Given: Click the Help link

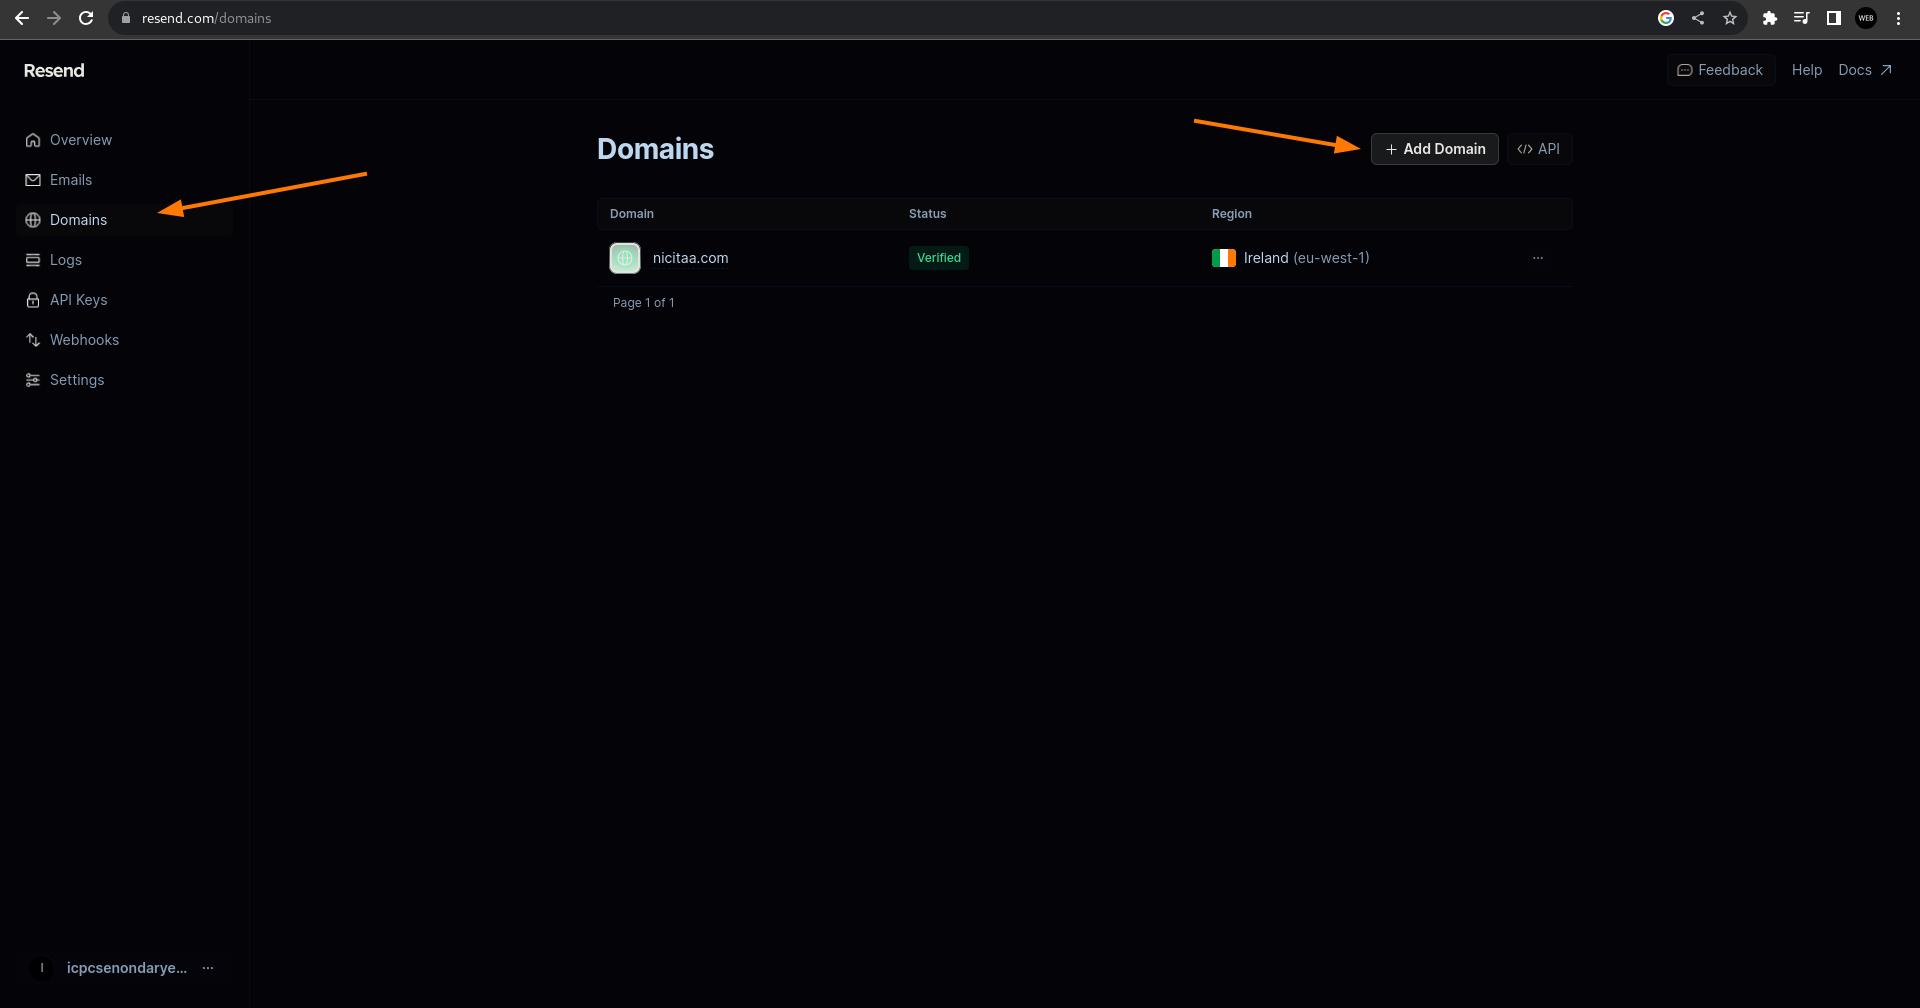Looking at the screenshot, I should [x=1807, y=70].
